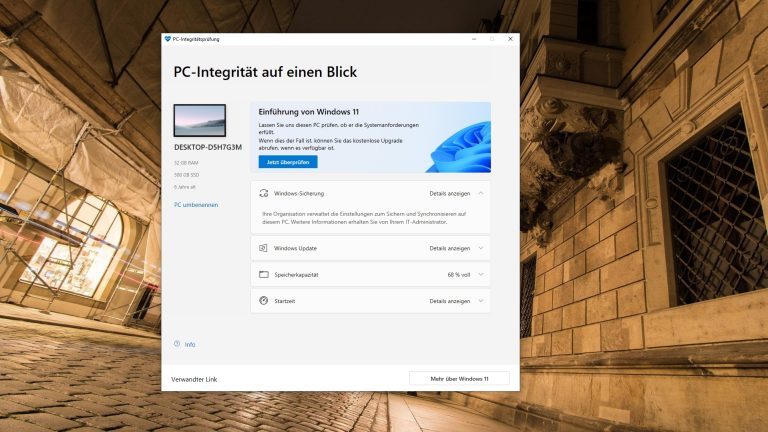This screenshot has width=768, height=432.
Task: Click the Windows 11 bloom banner image
Action: [x=458, y=147]
